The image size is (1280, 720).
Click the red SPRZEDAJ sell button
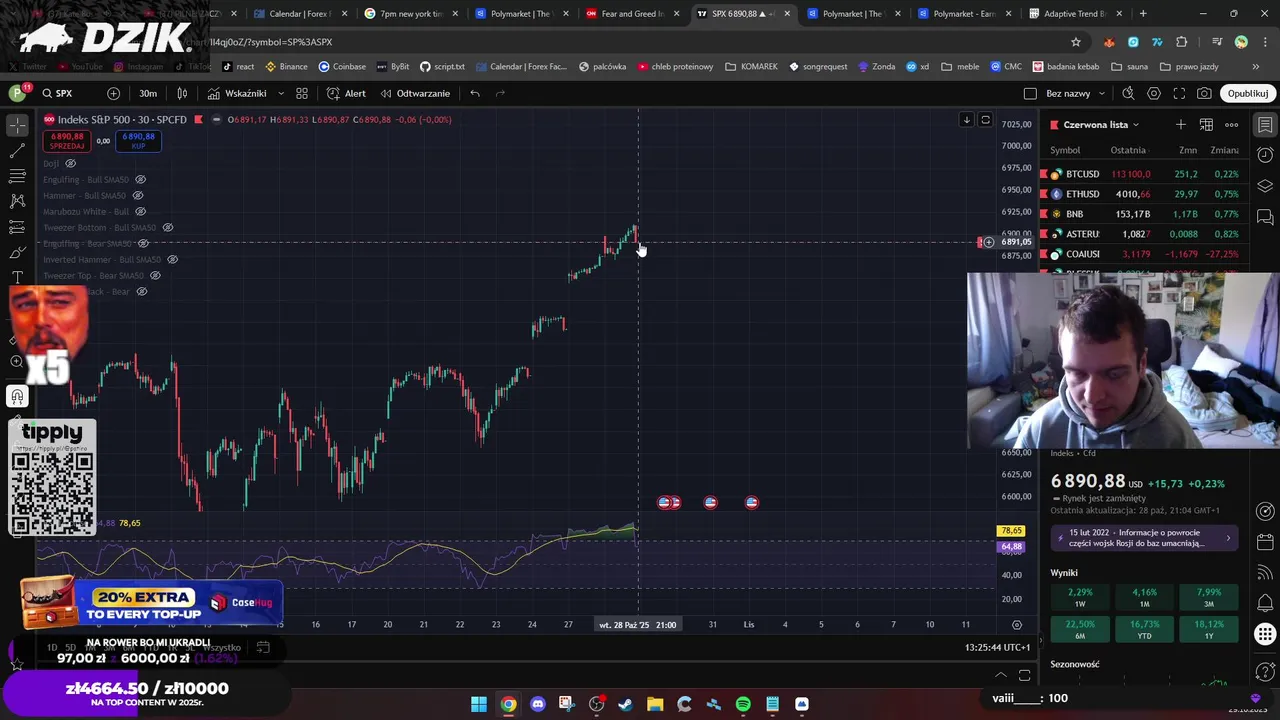pos(67,141)
